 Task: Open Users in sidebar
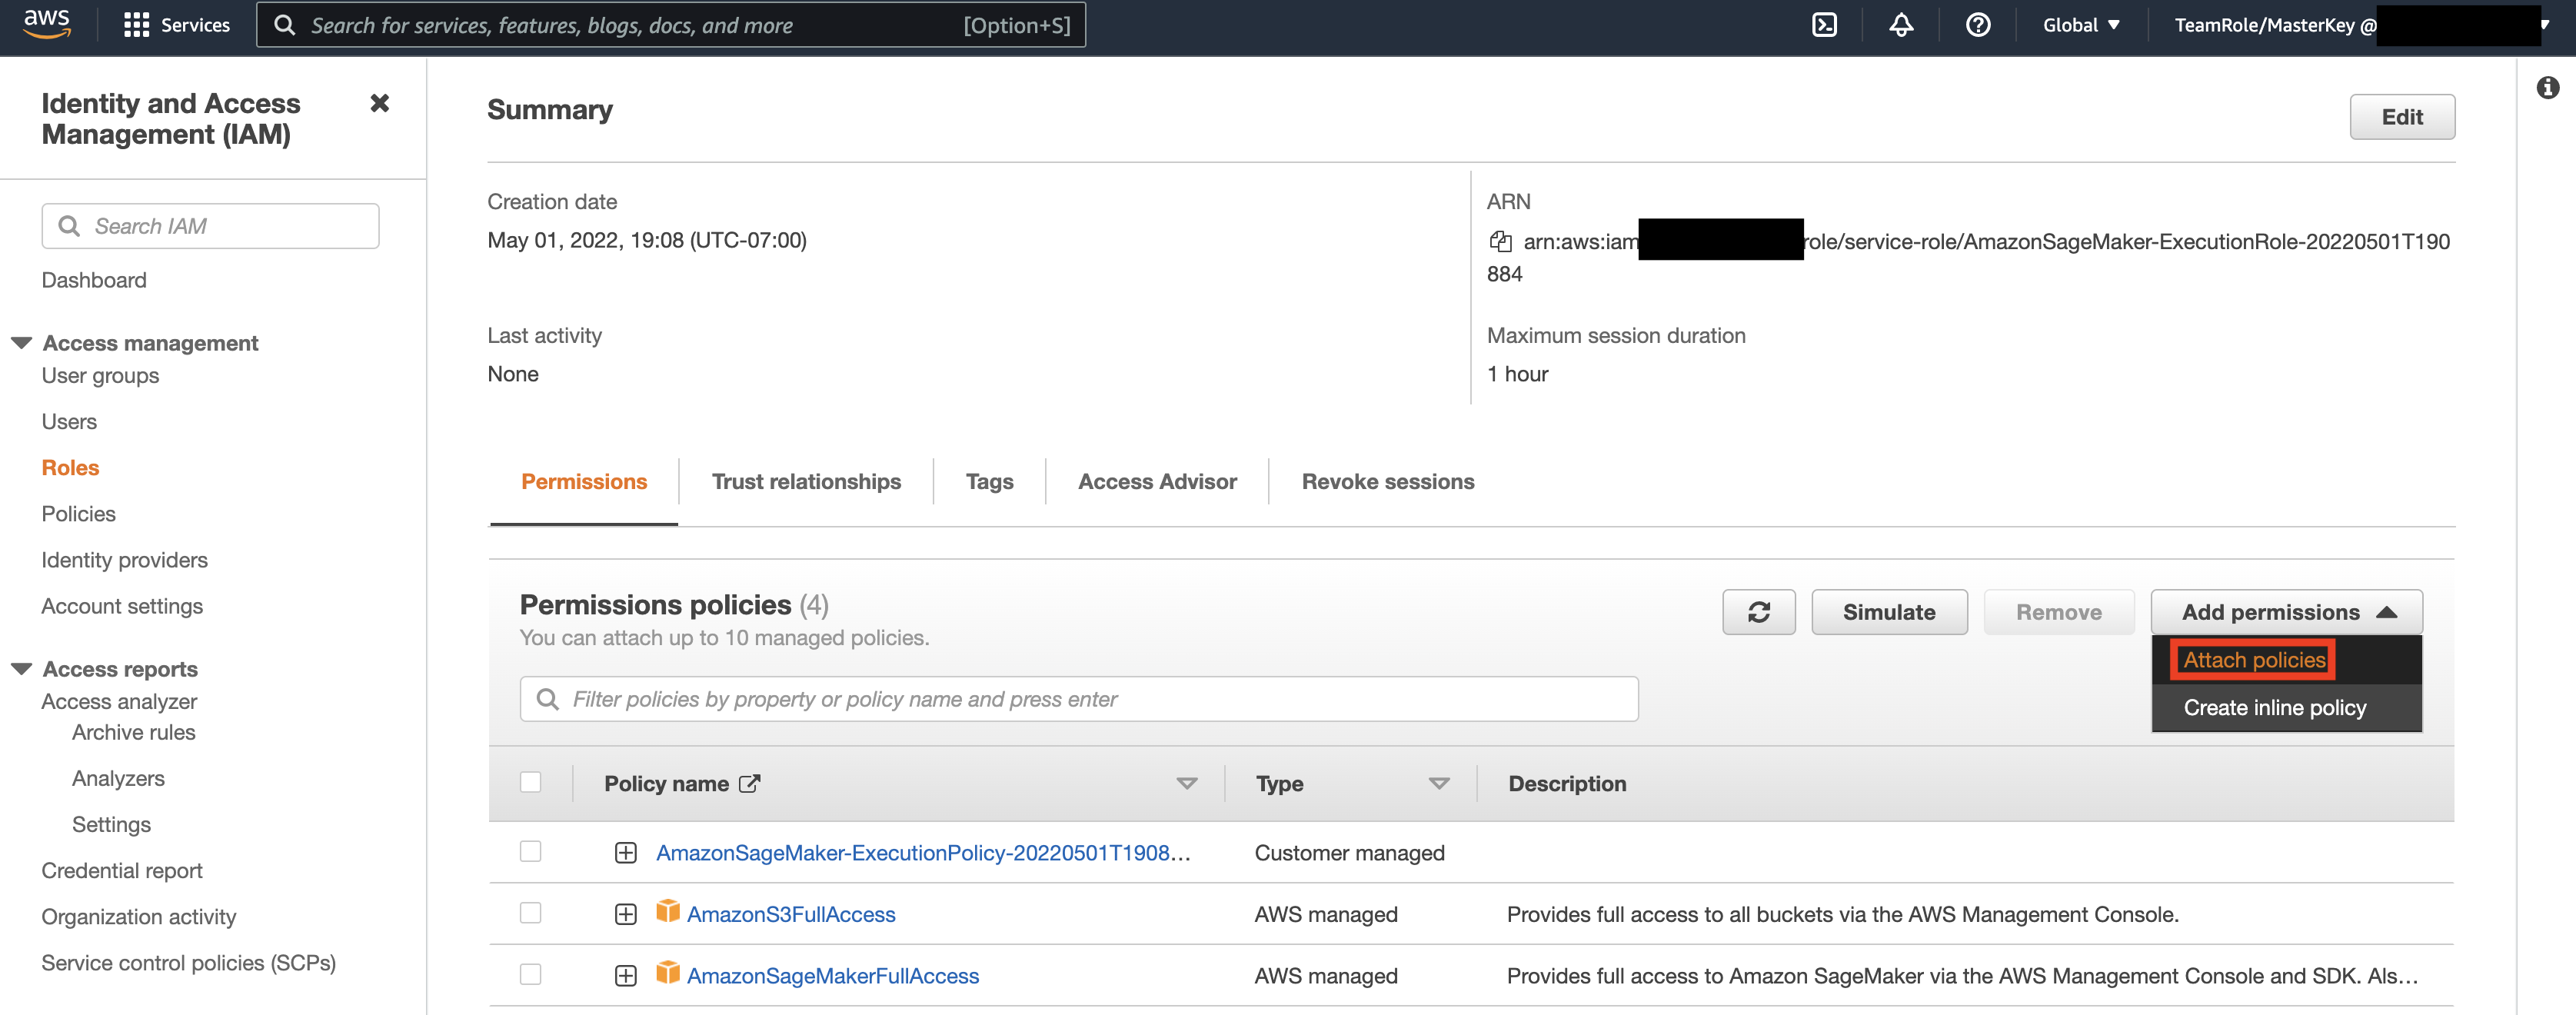pos(69,422)
